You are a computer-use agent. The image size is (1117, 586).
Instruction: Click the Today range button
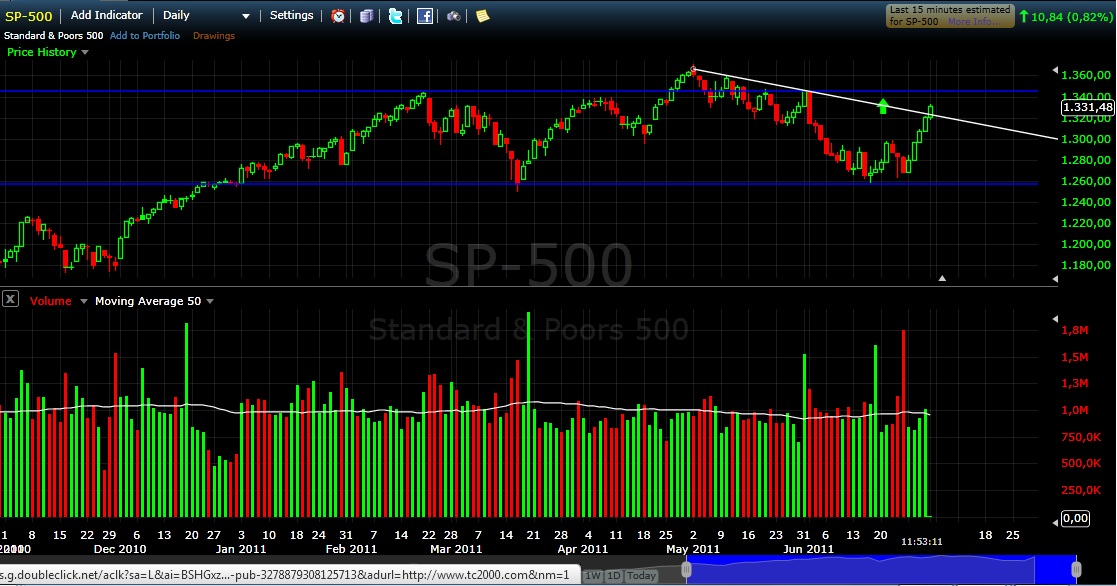(x=641, y=575)
